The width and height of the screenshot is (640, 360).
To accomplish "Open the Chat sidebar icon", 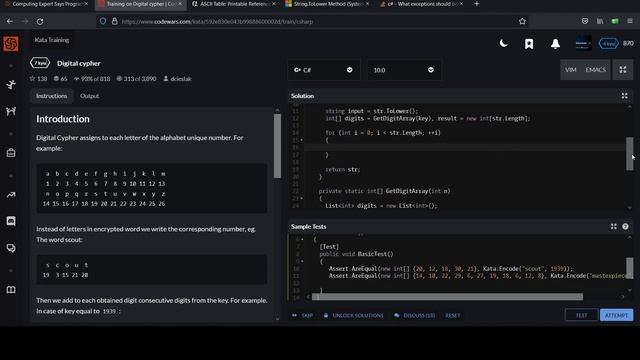I will [11, 221].
